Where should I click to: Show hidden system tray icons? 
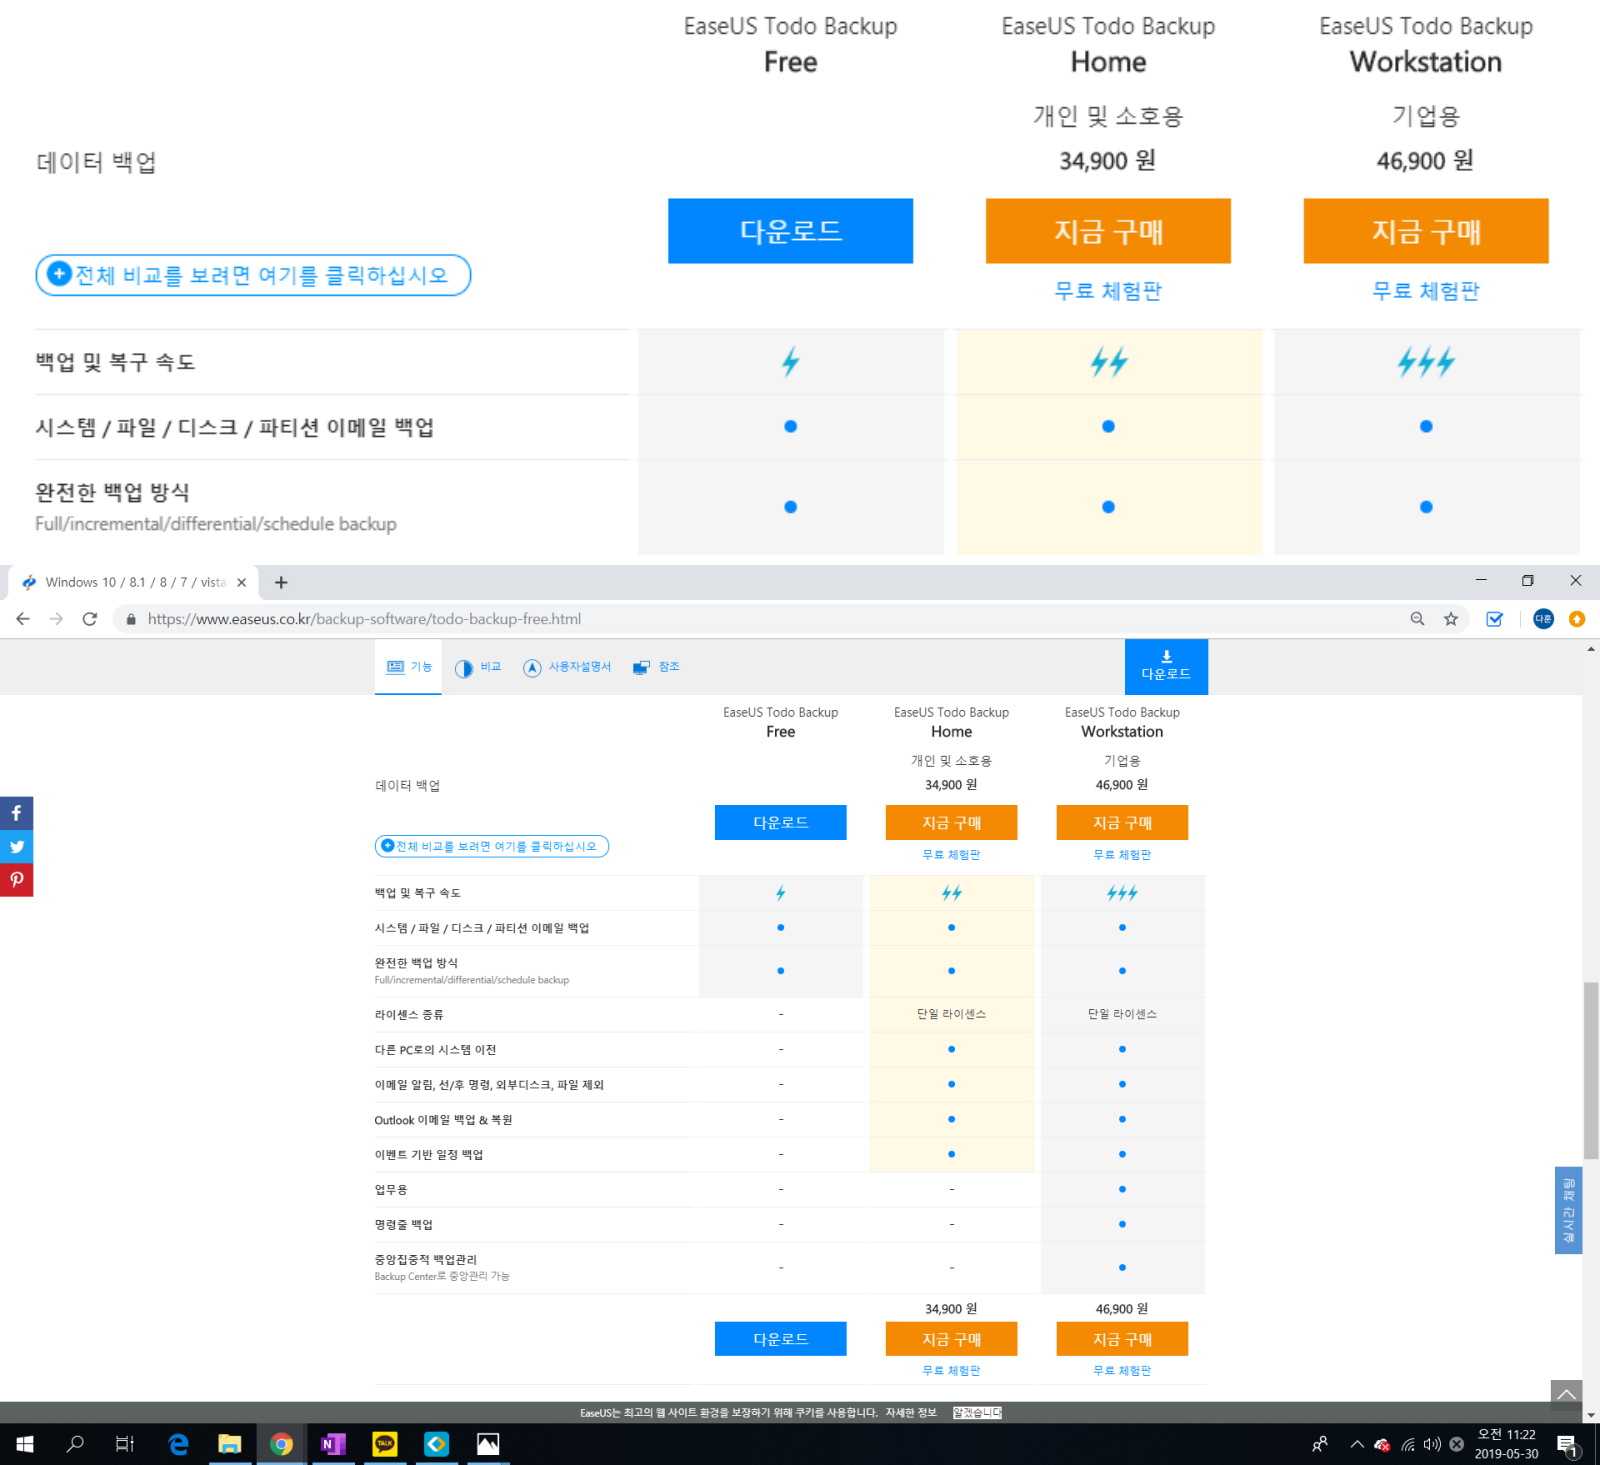pyautogui.click(x=1357, y=1444)
